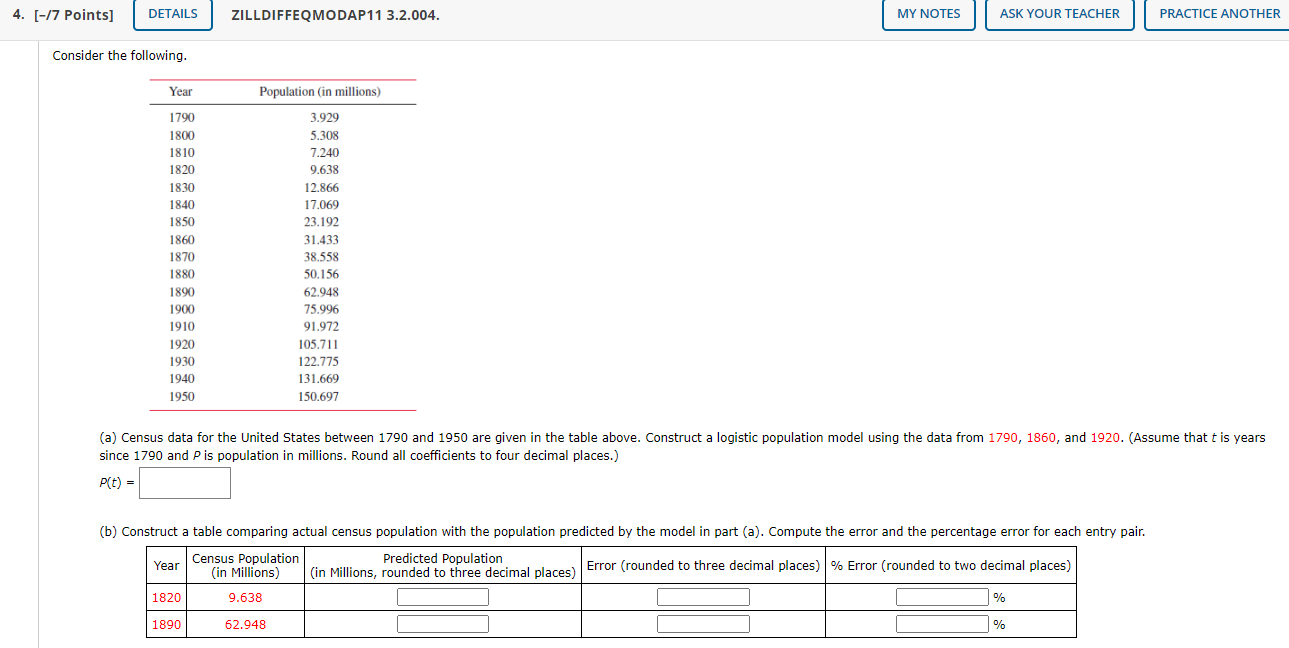
Task: Open MY NOTES
Action: click(928, 14)
